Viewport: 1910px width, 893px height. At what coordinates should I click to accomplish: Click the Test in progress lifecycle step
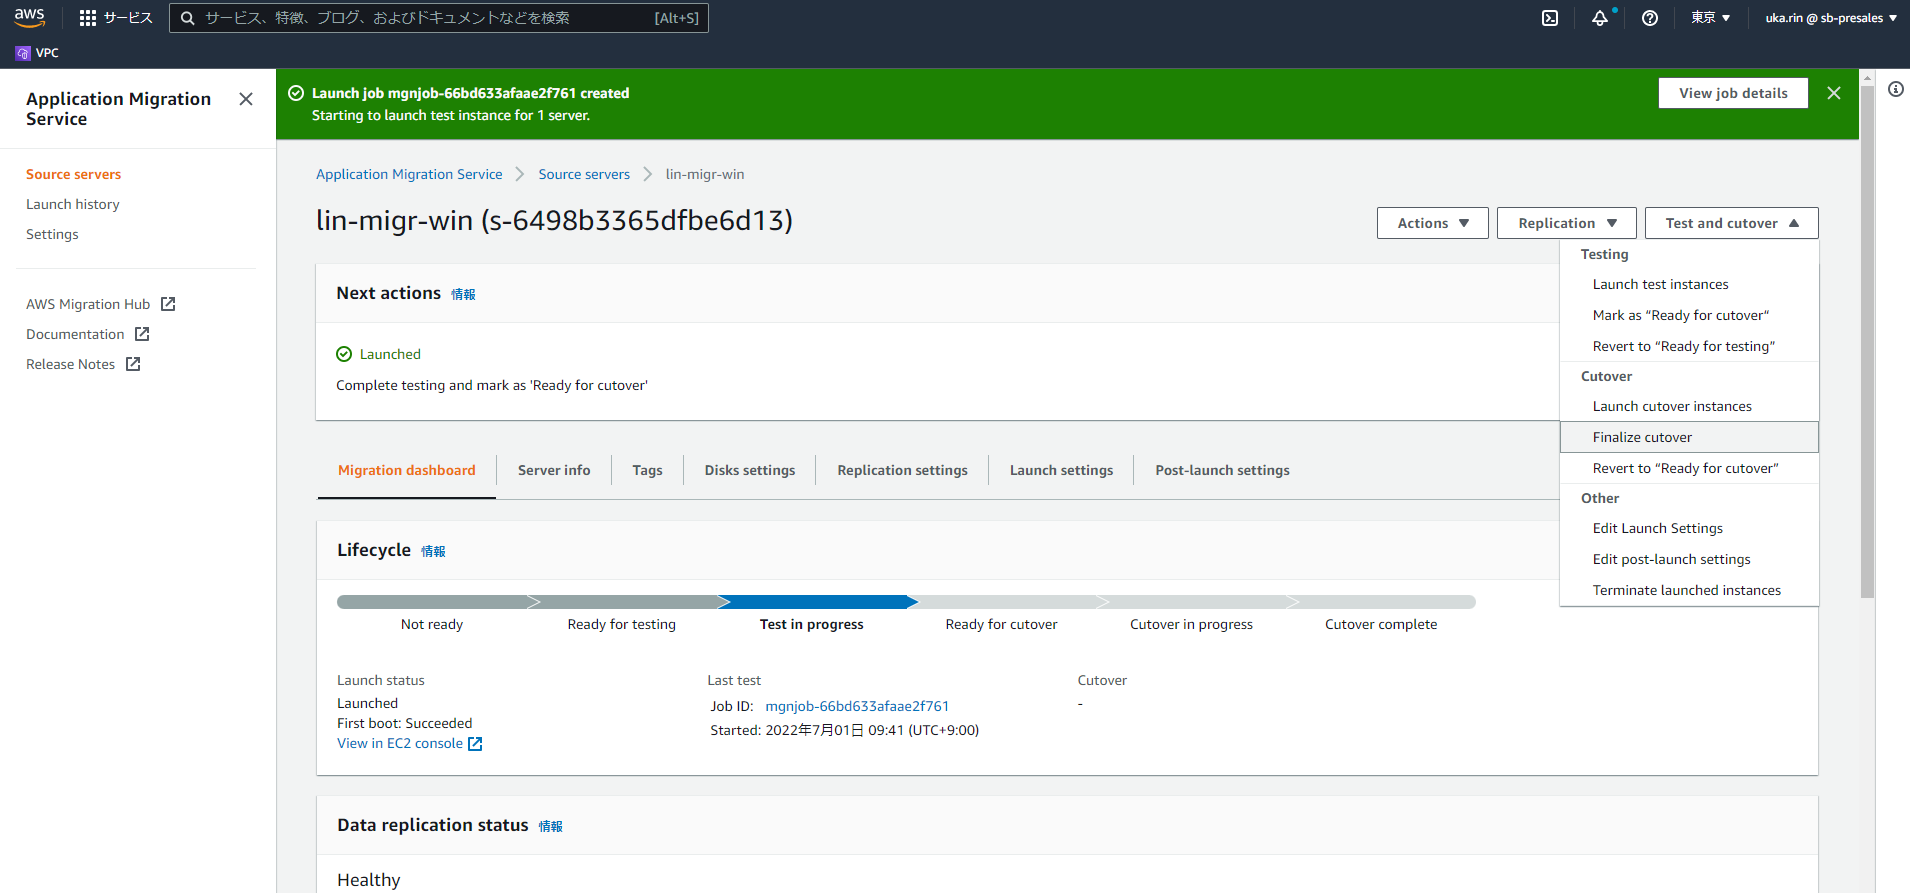tap(811, 624)
